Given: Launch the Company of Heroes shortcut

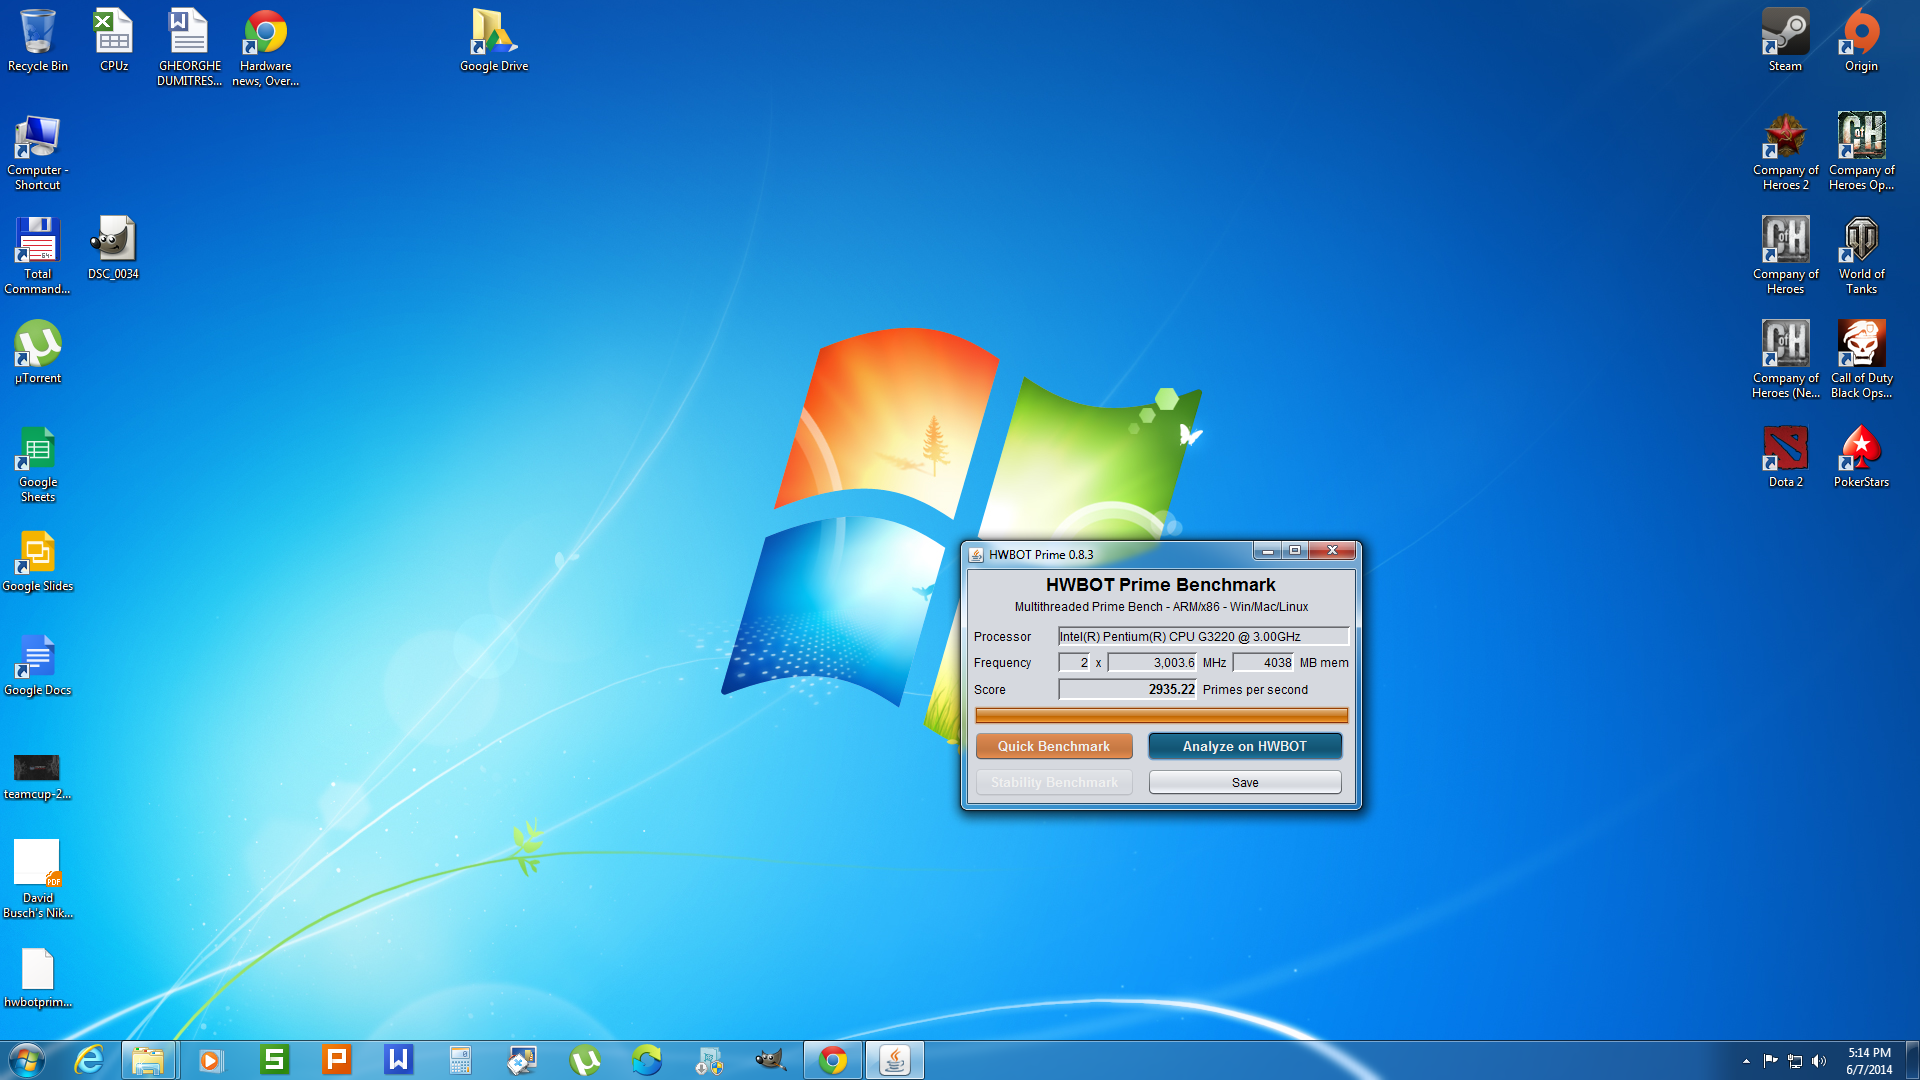Looking at the screenshot, I should [1785, 256].
